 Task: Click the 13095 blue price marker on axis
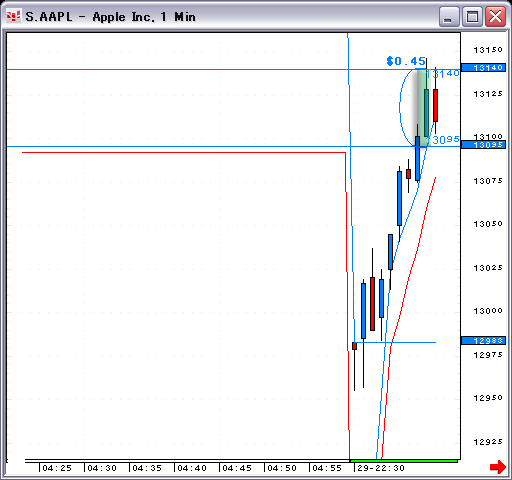point(483,145)
